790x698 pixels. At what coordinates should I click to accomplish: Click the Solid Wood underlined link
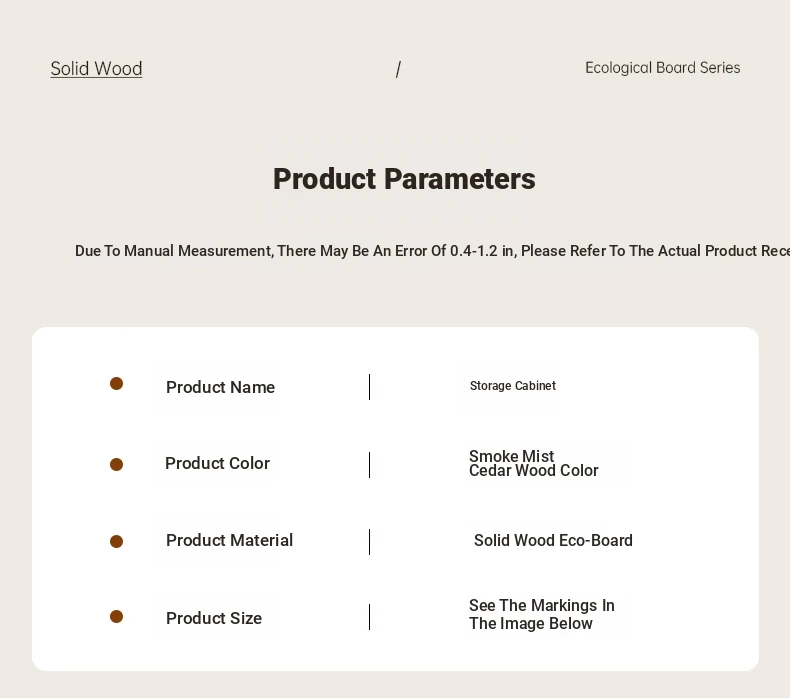tap(96, 69)
